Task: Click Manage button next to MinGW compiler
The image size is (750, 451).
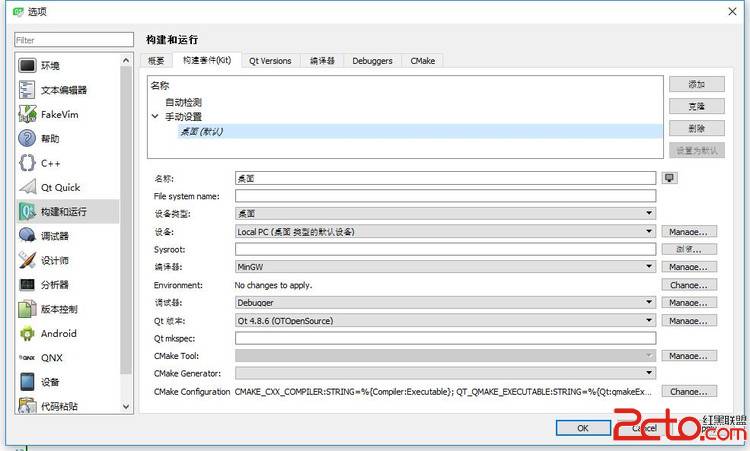Action: pos(689,266)
